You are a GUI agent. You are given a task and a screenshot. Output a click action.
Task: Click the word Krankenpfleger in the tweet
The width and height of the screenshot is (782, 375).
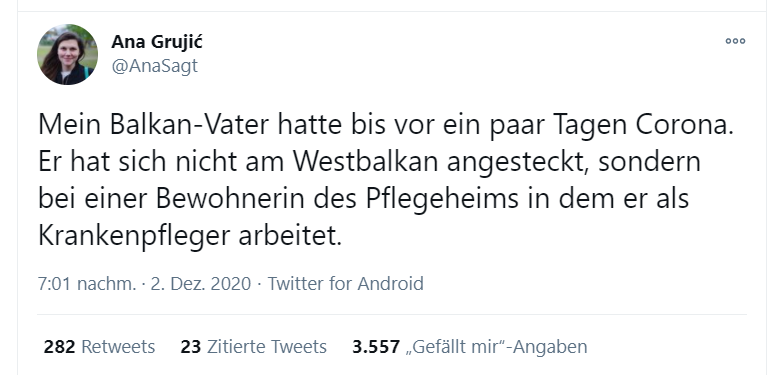point(134,236)
